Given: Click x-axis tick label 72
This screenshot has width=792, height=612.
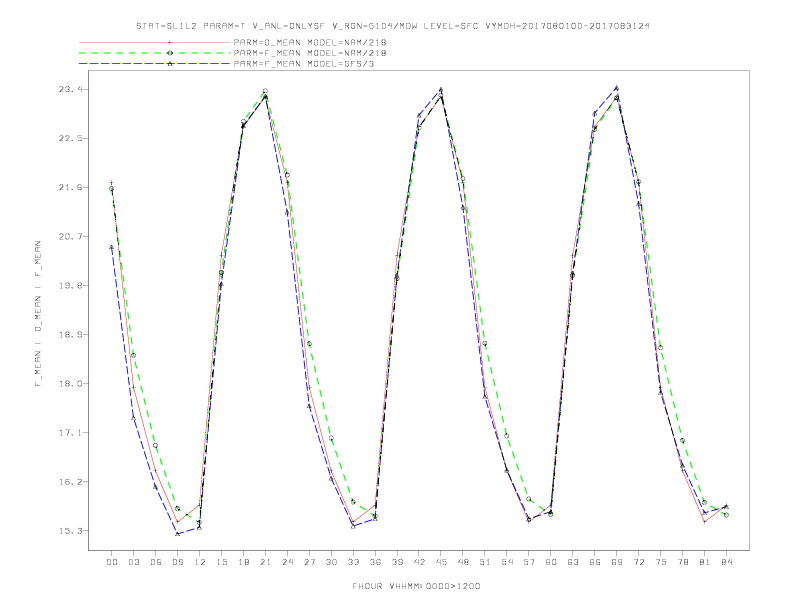Looking at the screenshot, I should pyautogui.click(x=639, y=562).
